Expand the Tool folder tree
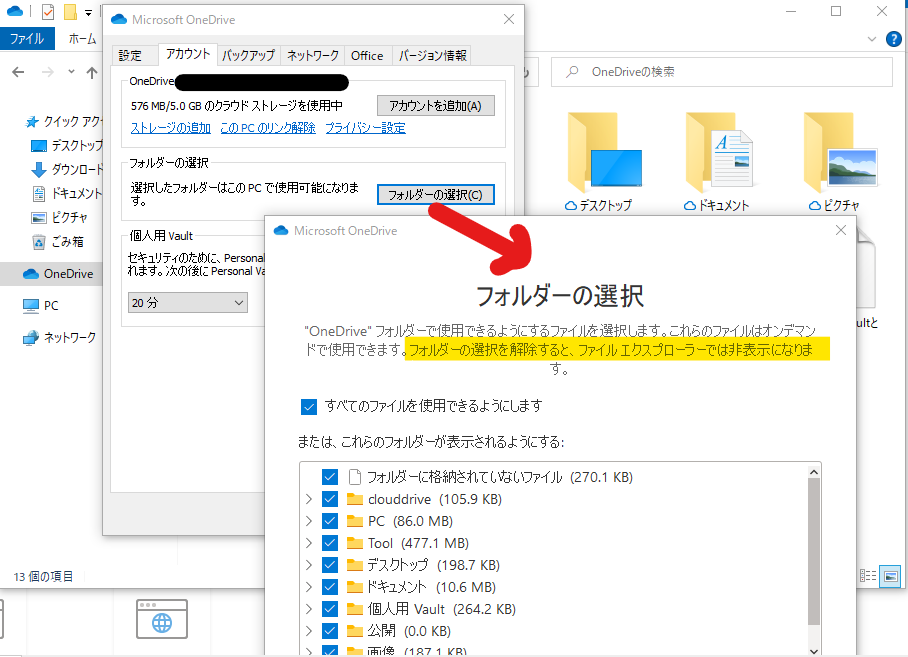Screen dimensions: 908x657 pyautogui.click(x=309, y=542)
